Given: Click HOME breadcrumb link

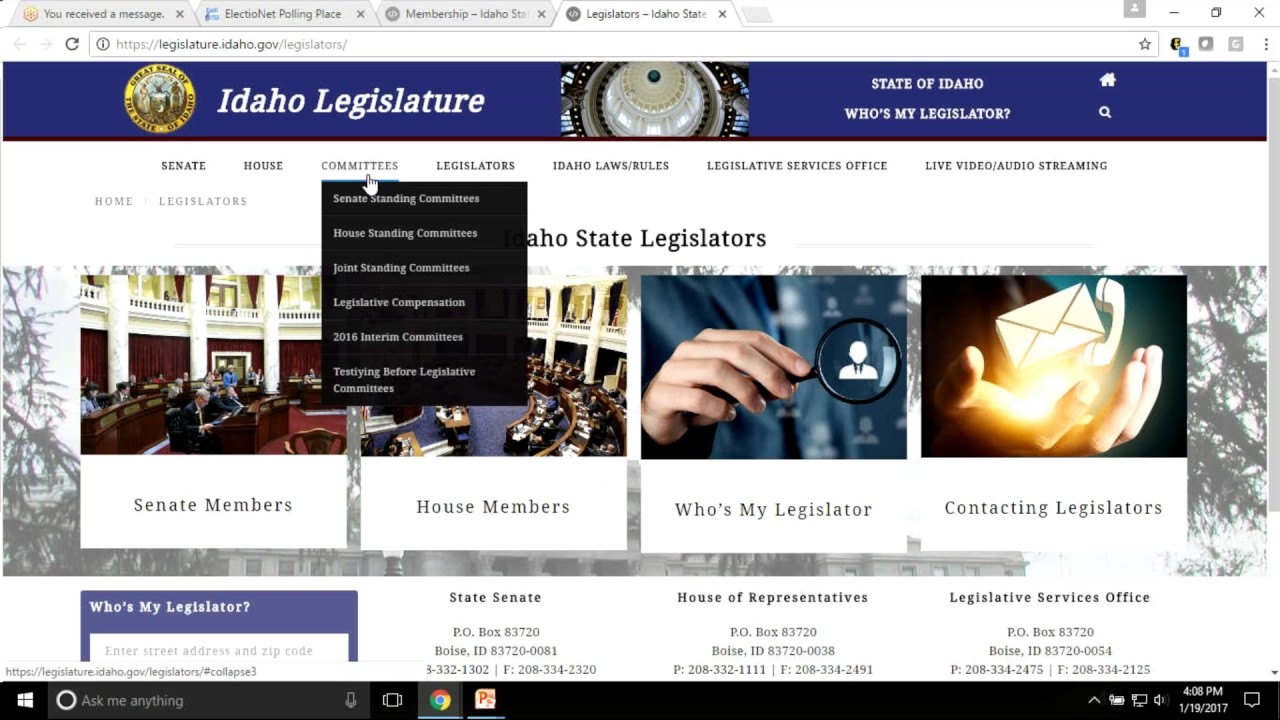Looking at the screenshot, I should coord(114,201).
